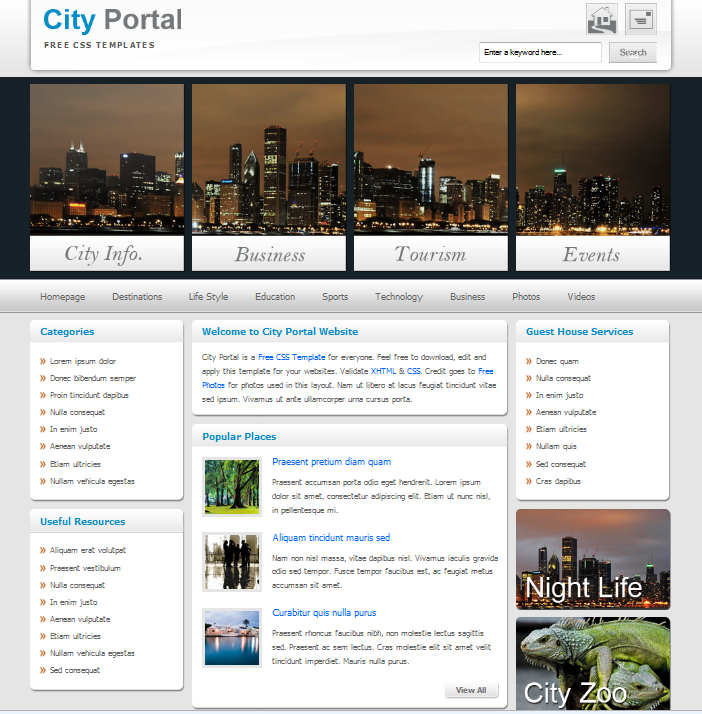
Task: Open the City Info. banner image
Action: (107, 177)
